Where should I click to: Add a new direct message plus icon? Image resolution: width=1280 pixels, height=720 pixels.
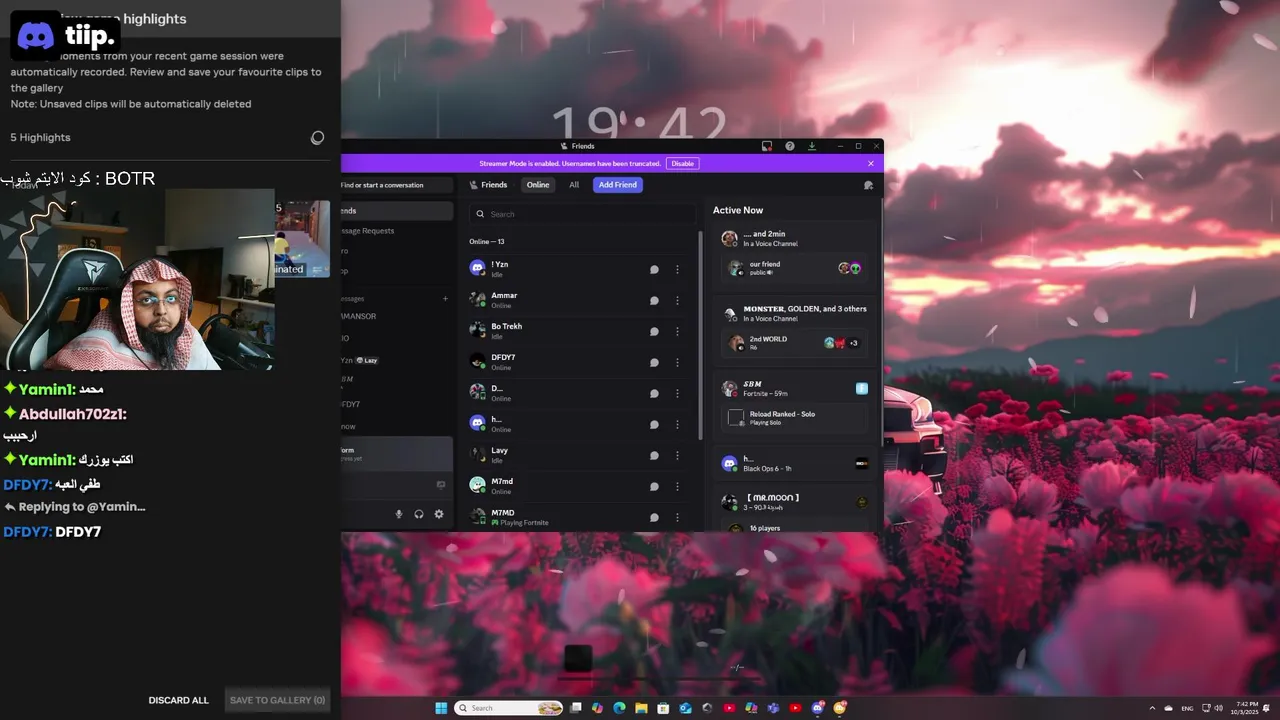tap(446, 298)
